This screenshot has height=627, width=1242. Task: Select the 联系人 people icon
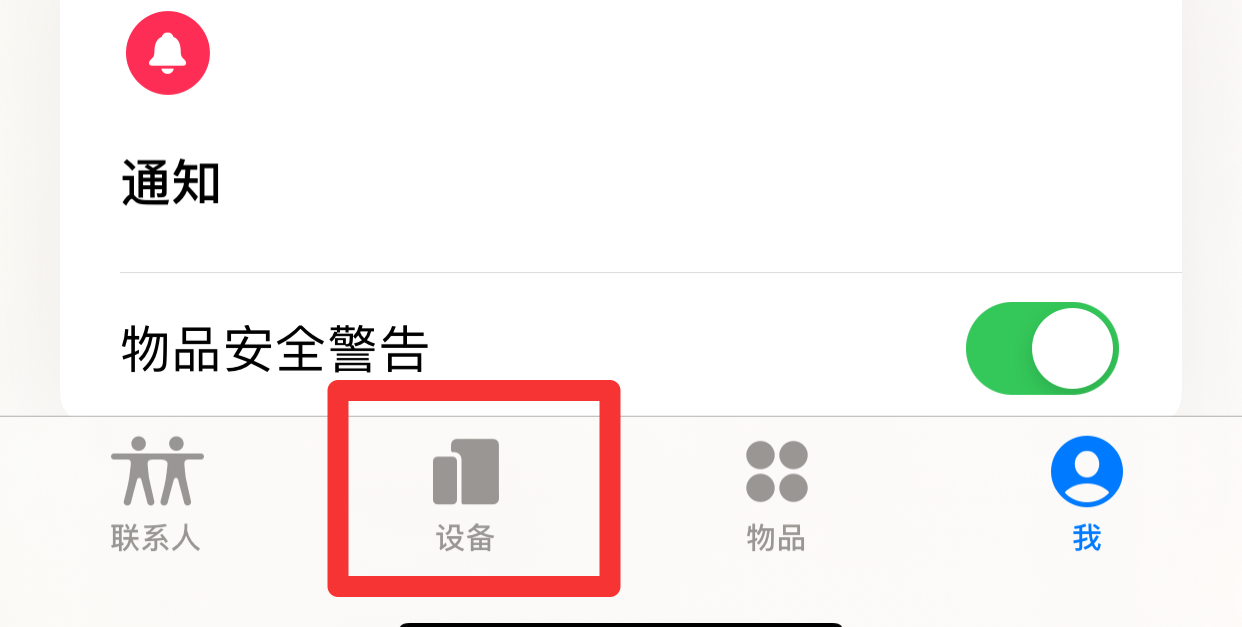coord(157,471)
